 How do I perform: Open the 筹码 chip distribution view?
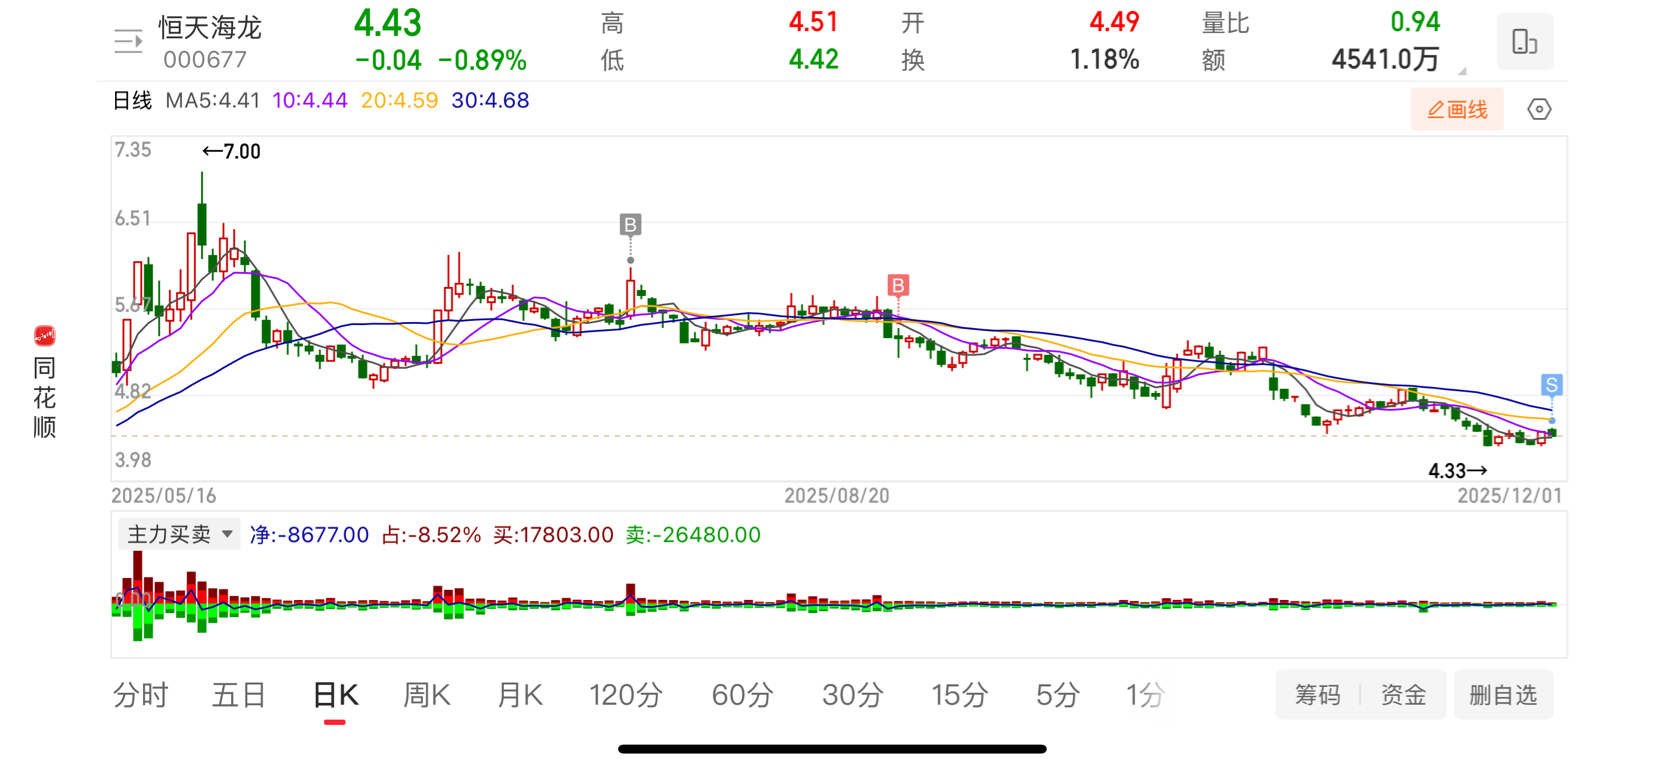click(1317, 695)
